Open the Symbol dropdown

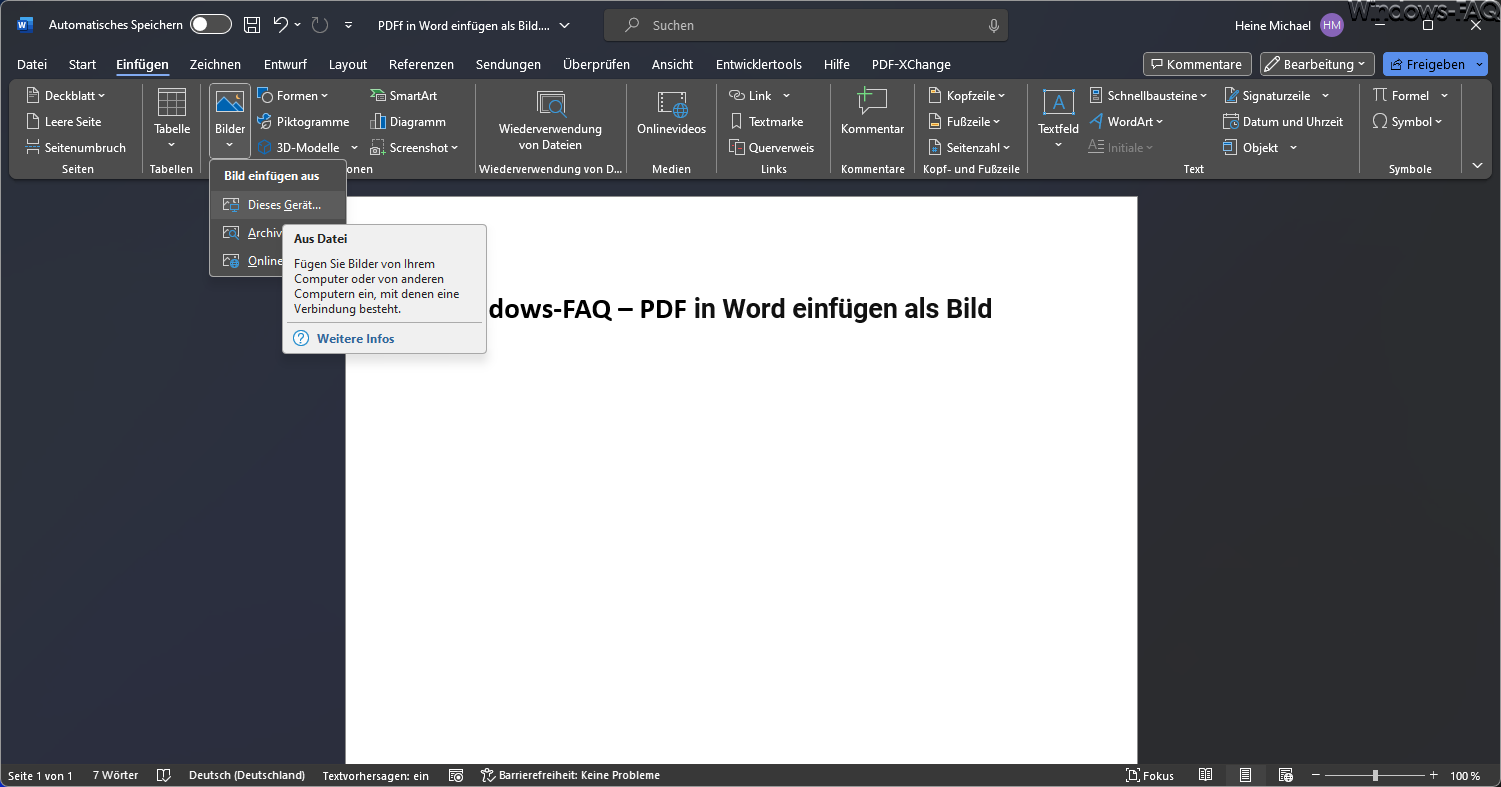click(x=1408, y=122)
